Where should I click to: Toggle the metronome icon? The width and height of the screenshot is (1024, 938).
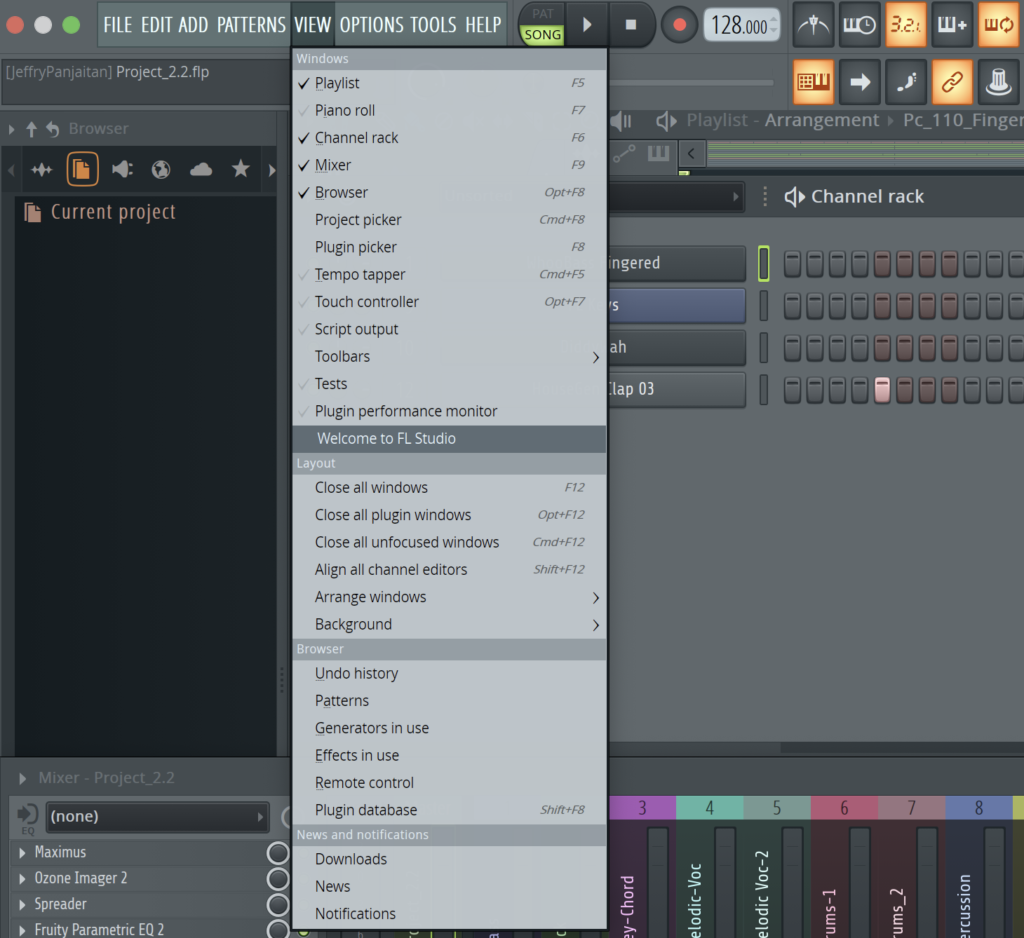(814, 25)
